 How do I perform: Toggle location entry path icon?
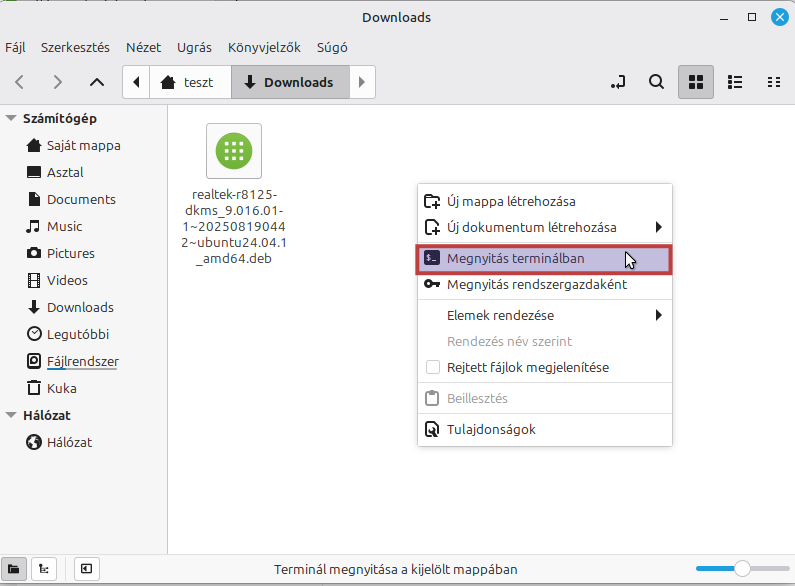coord(618,82)
